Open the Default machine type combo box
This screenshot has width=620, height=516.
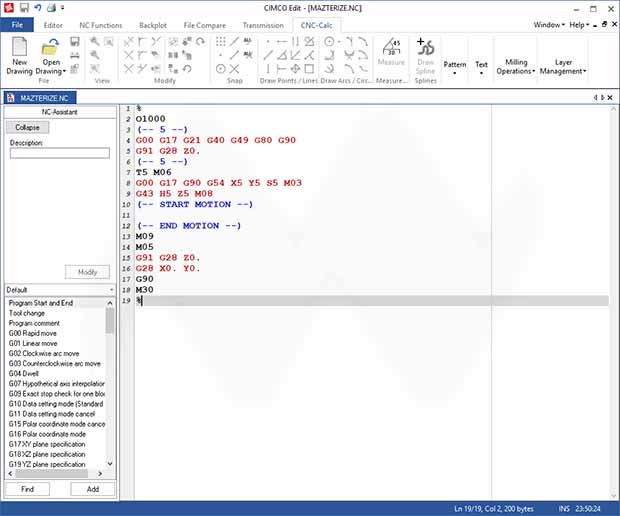pyautogui.click(x=60, y=290)
